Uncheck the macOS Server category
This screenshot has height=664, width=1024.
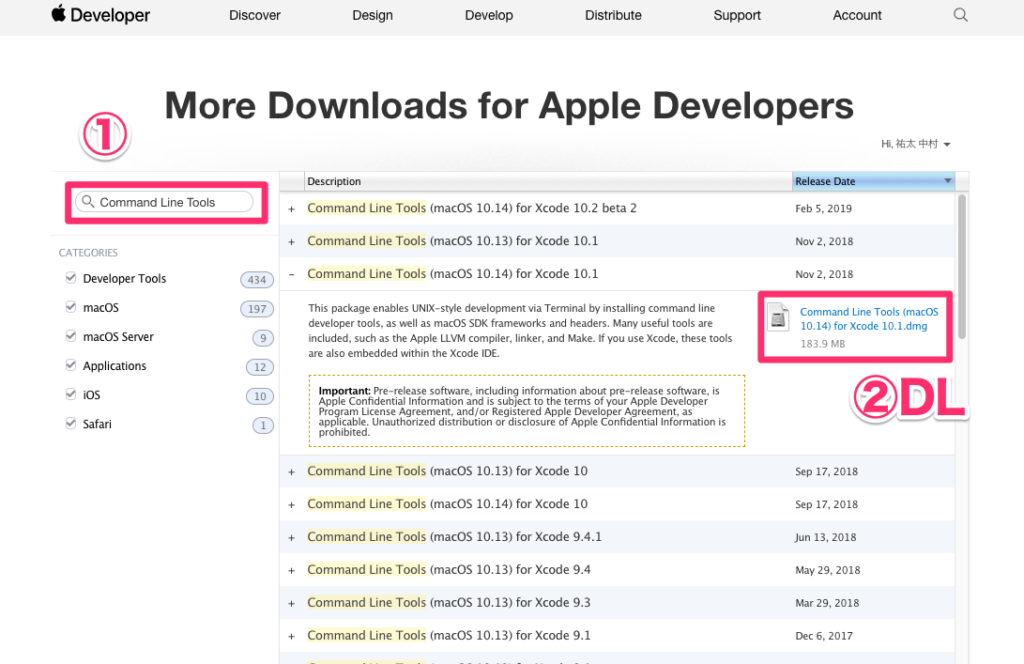coord(70,336)
